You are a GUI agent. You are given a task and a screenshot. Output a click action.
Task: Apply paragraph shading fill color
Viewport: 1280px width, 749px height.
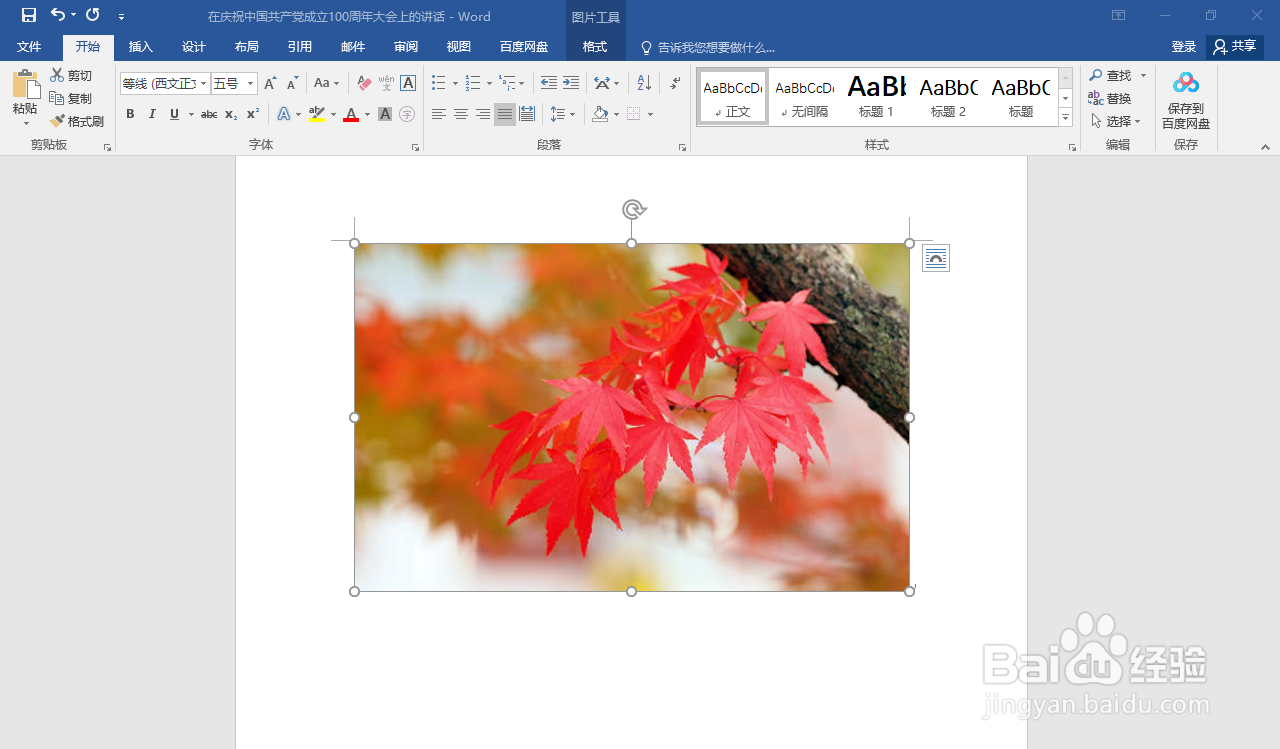[600, 114]
